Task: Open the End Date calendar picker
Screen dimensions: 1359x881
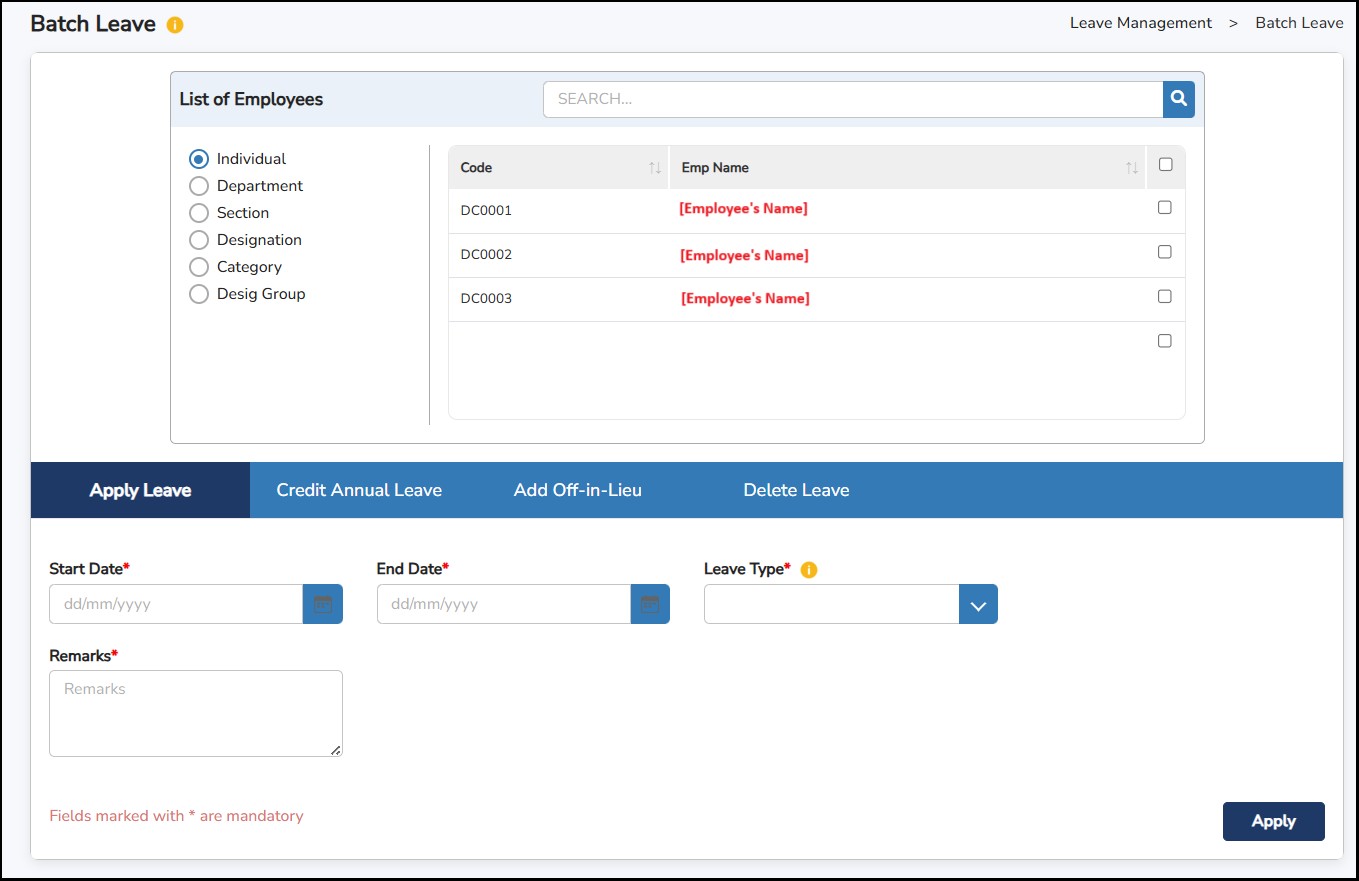Action: coord(650,603)
